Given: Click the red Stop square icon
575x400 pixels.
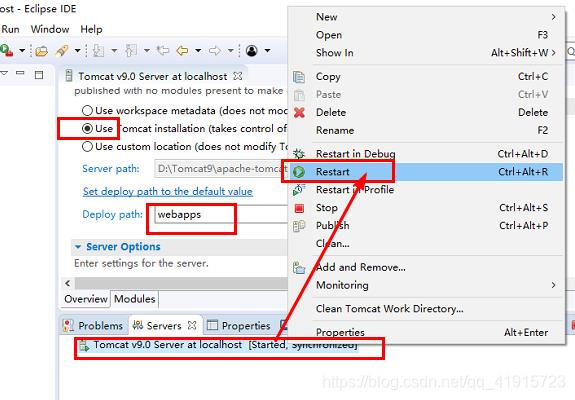Looking at the screenshot, I should point(299,208).
